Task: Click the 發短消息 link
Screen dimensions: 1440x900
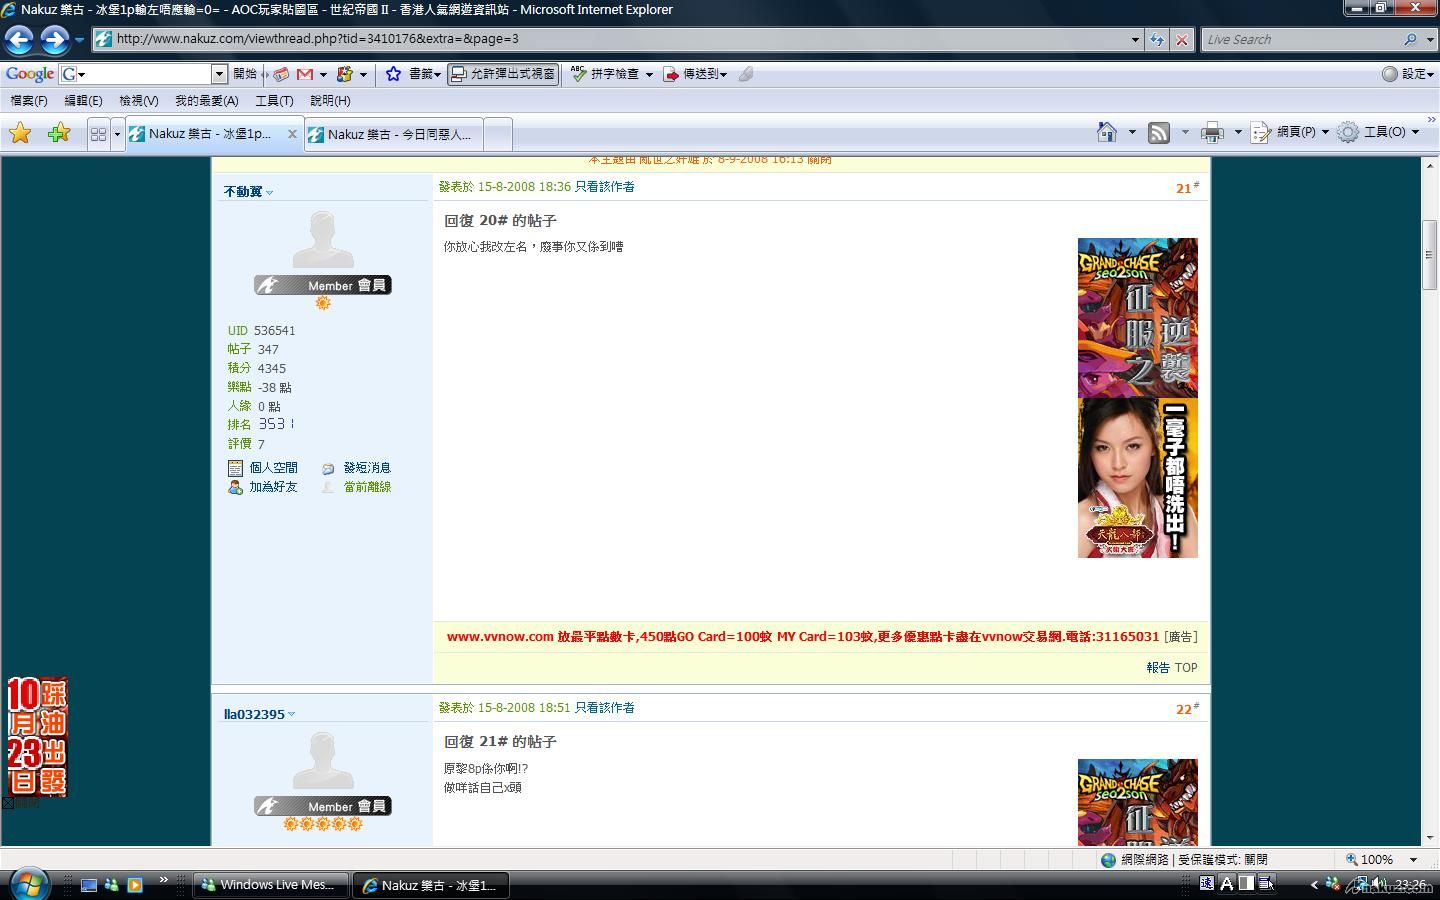Action: (x=366, y=468)
